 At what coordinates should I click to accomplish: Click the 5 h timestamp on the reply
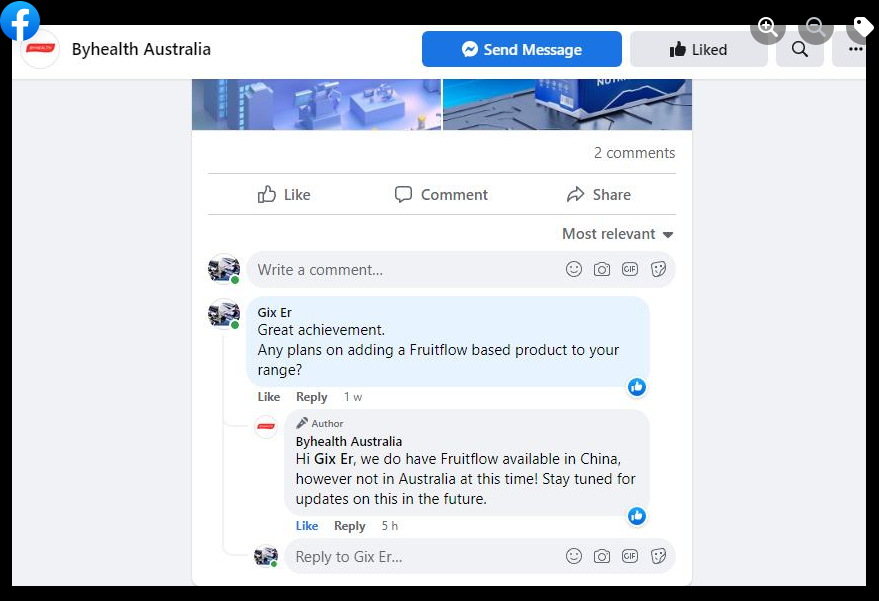[390, 526]
